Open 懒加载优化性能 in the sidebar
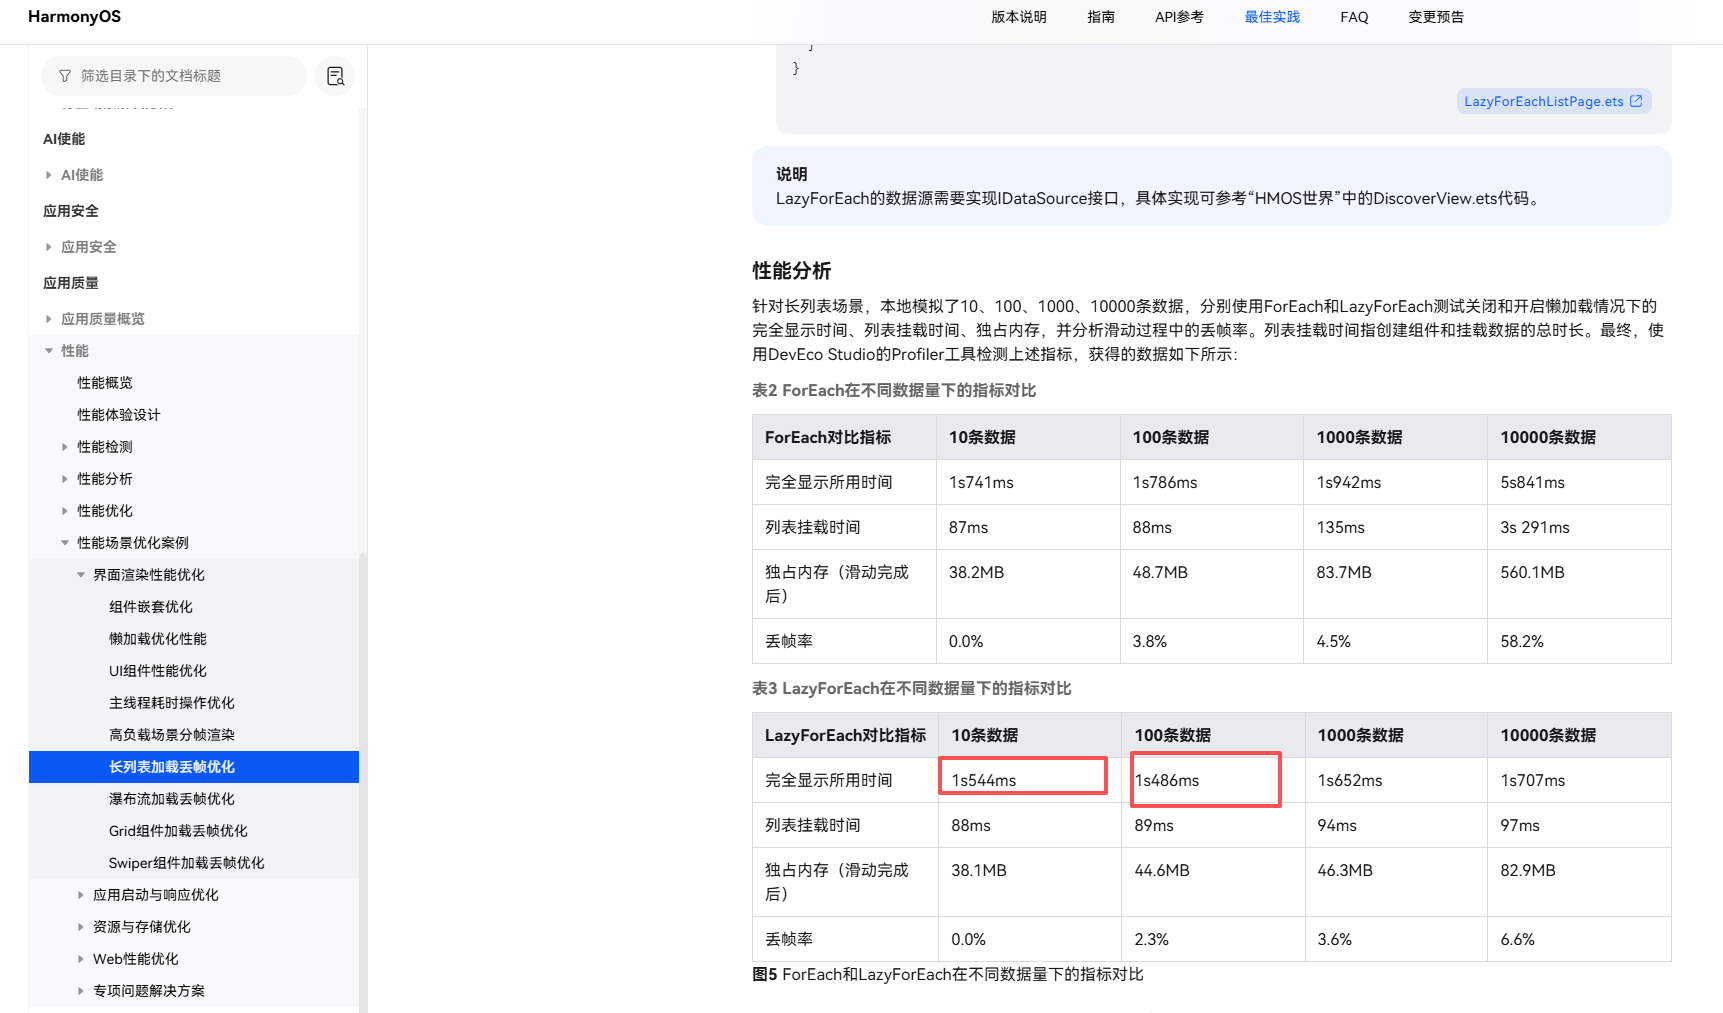1723x1013 pixels. [158, 639]
